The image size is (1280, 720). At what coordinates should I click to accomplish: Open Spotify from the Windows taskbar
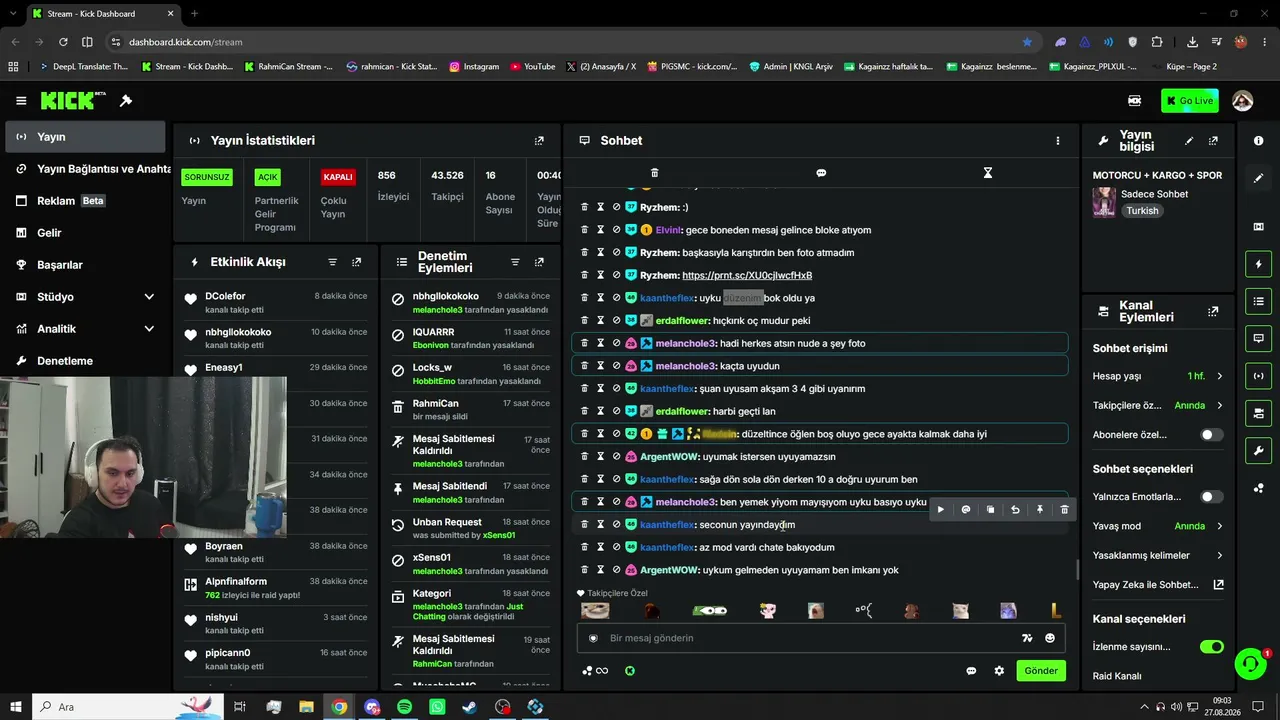click(404, 707)
